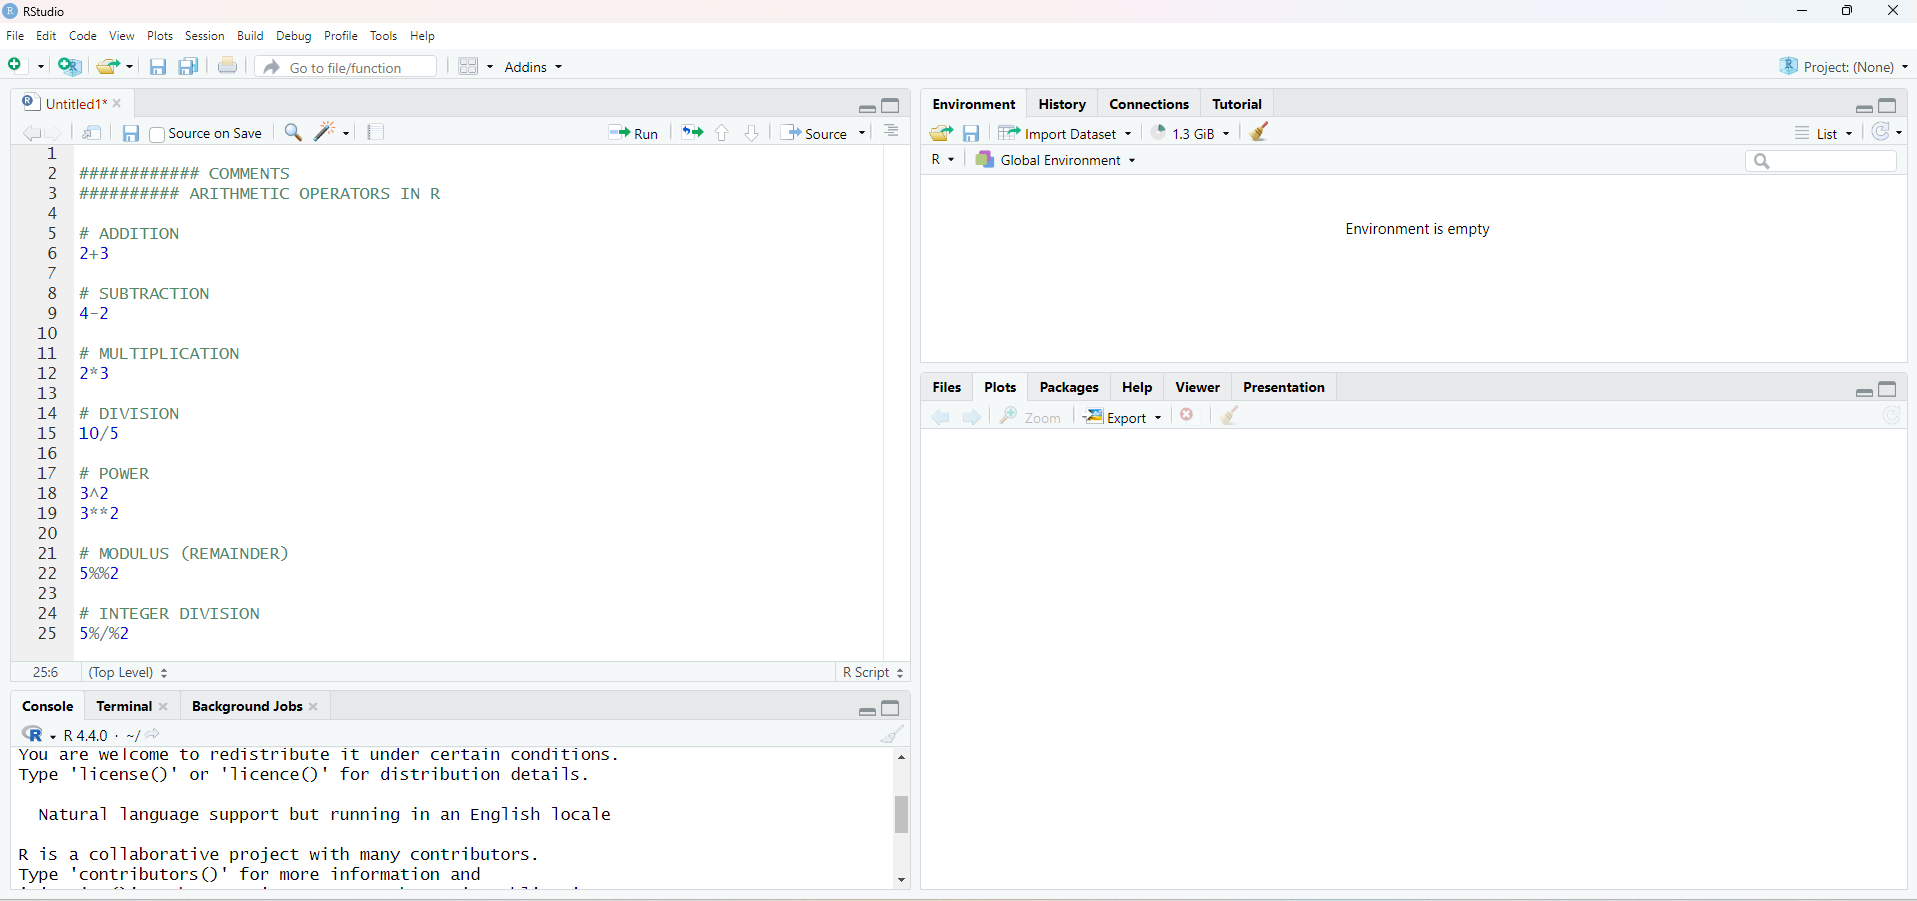Click the Compile Report notebook icon
Screen dimensions: 1917x901
pos(376,132)
